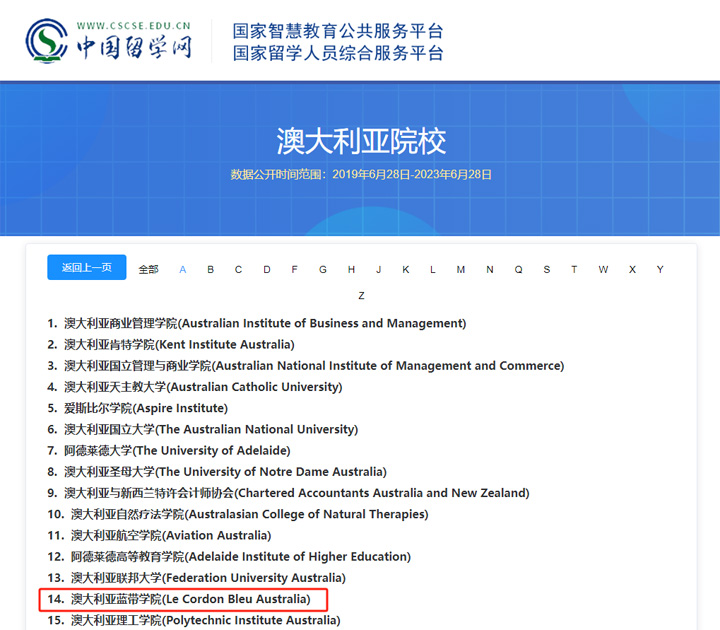Filter schools by letter G

[x=323, y=270]
